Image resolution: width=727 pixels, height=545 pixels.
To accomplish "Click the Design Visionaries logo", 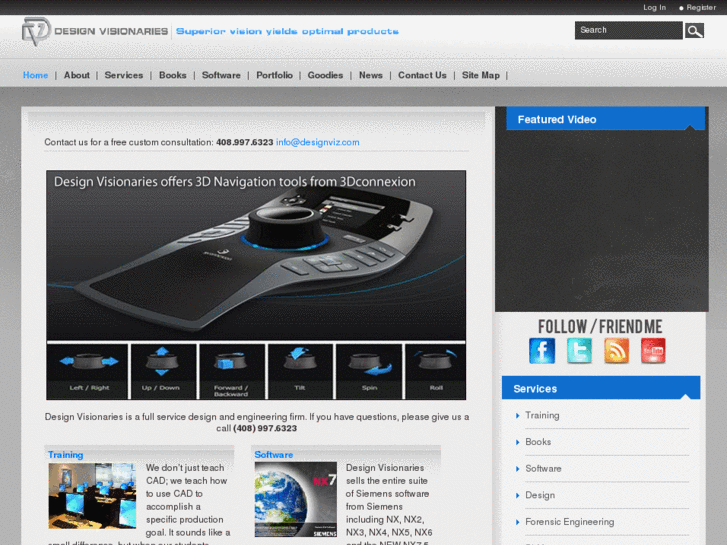I will (x=95, y=31).
